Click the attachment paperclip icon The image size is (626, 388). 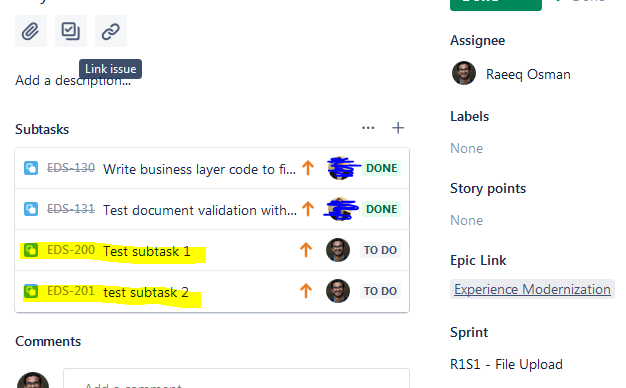31,31
